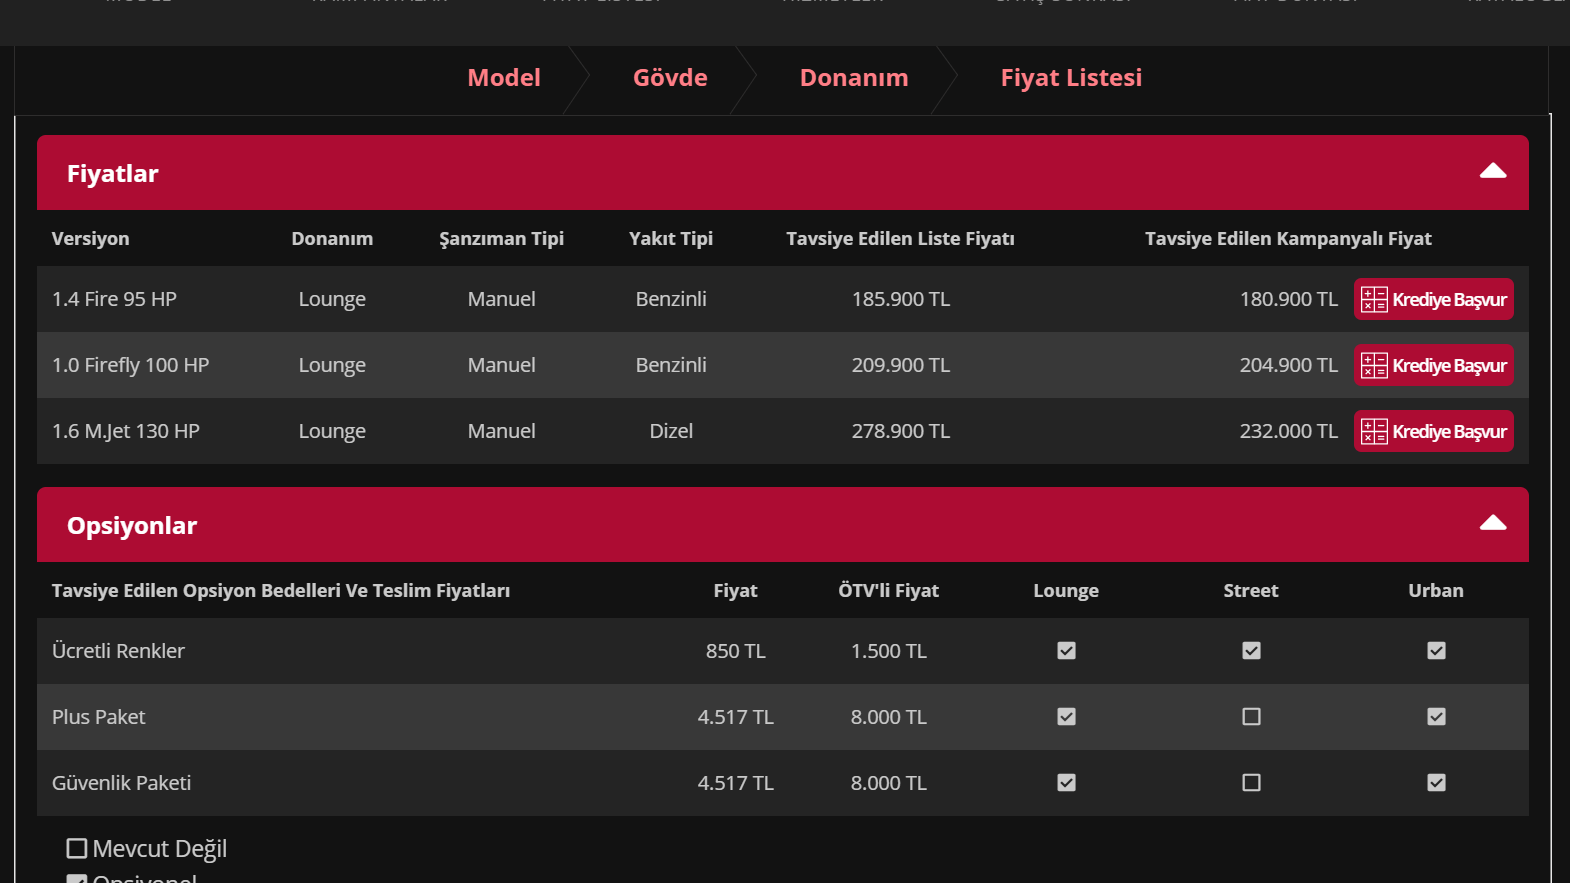The image size is (1570, 883).
Task: Go to the Donanım step tab
Action: (x=854, y=78)
